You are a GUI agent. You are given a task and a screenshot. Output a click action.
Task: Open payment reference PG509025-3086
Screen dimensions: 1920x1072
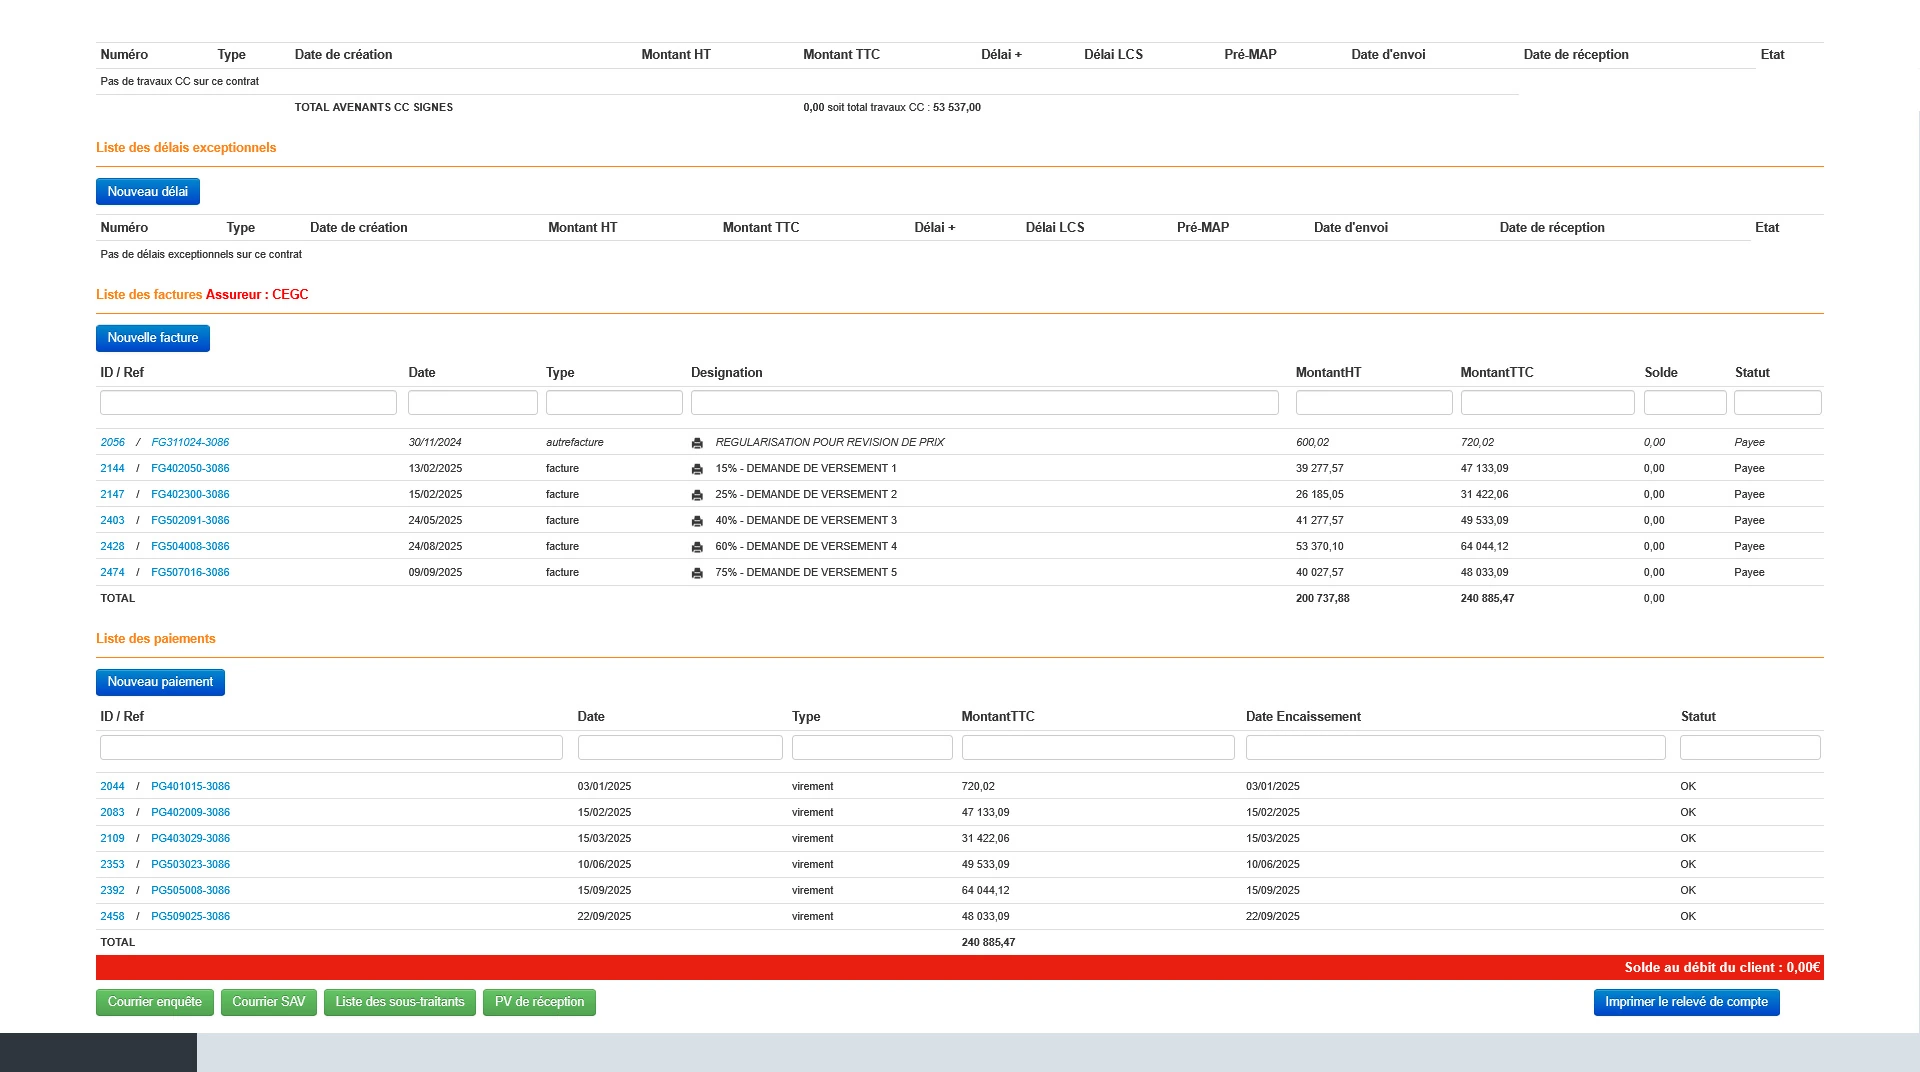point(190,916)
